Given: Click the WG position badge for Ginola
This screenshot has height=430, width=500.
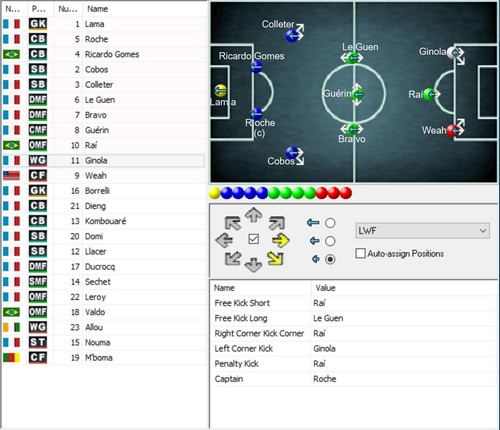Looking at the screenshot, I should pyautogui.click(x=38, y=161).
